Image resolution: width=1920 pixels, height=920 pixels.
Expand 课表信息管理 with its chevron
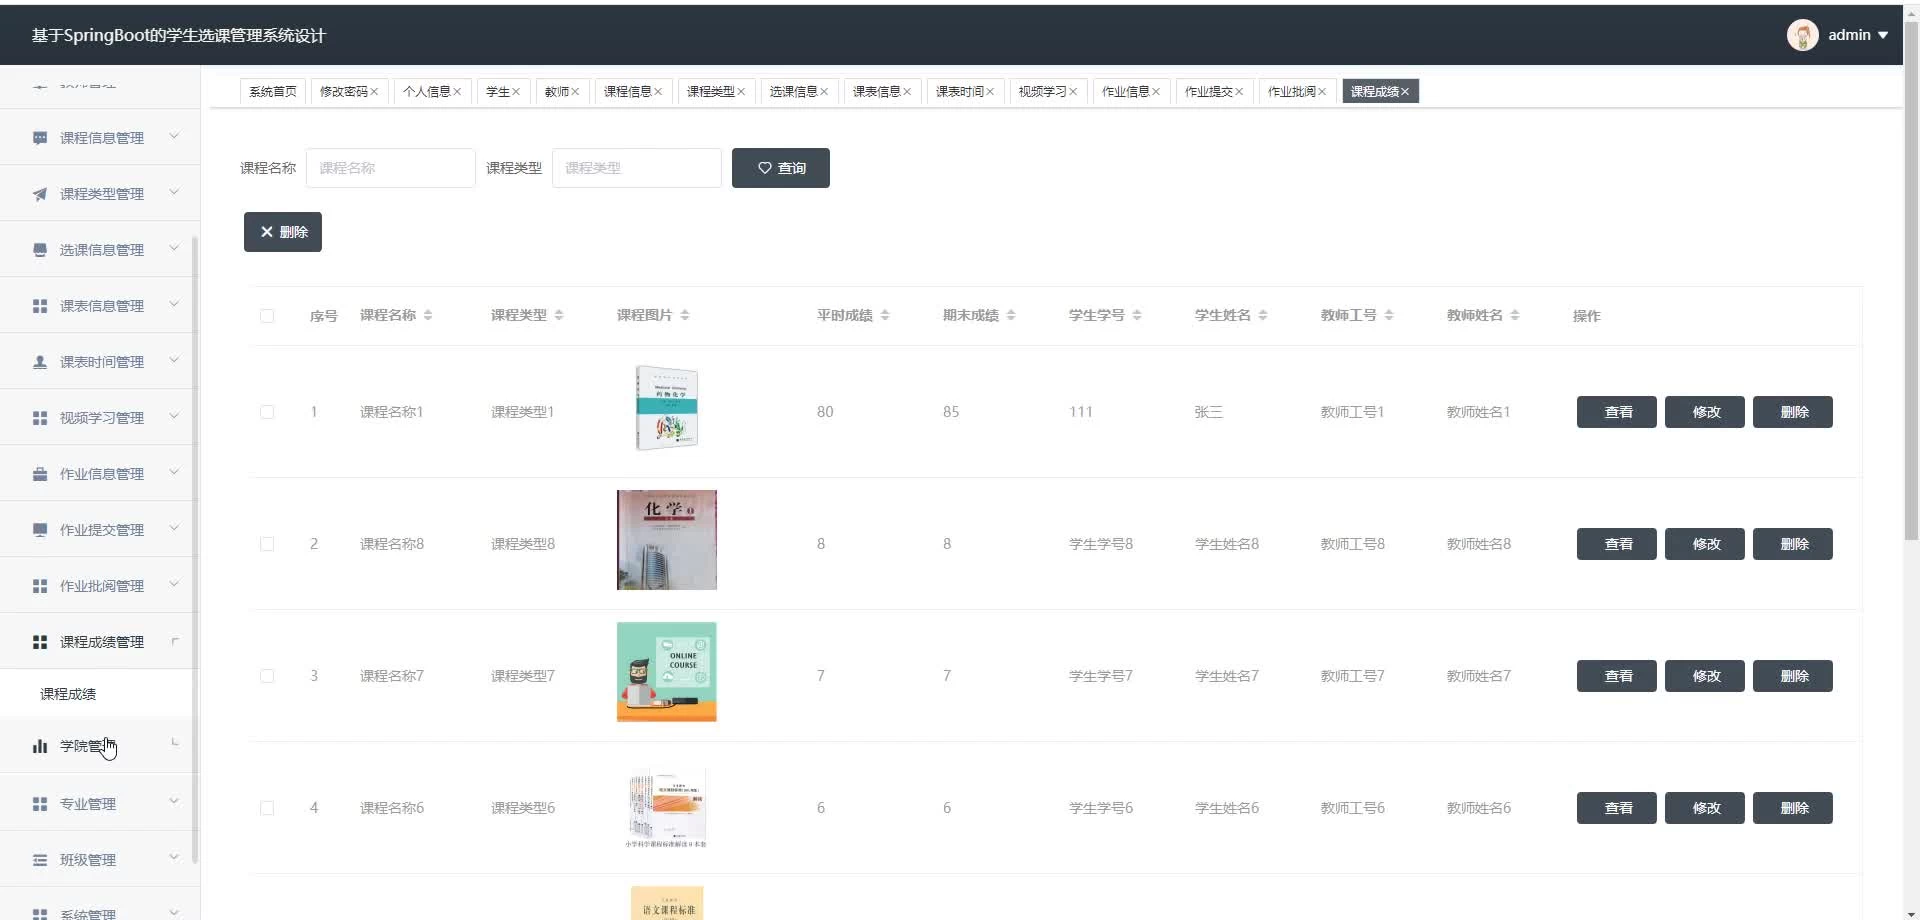tap(174, 304)
